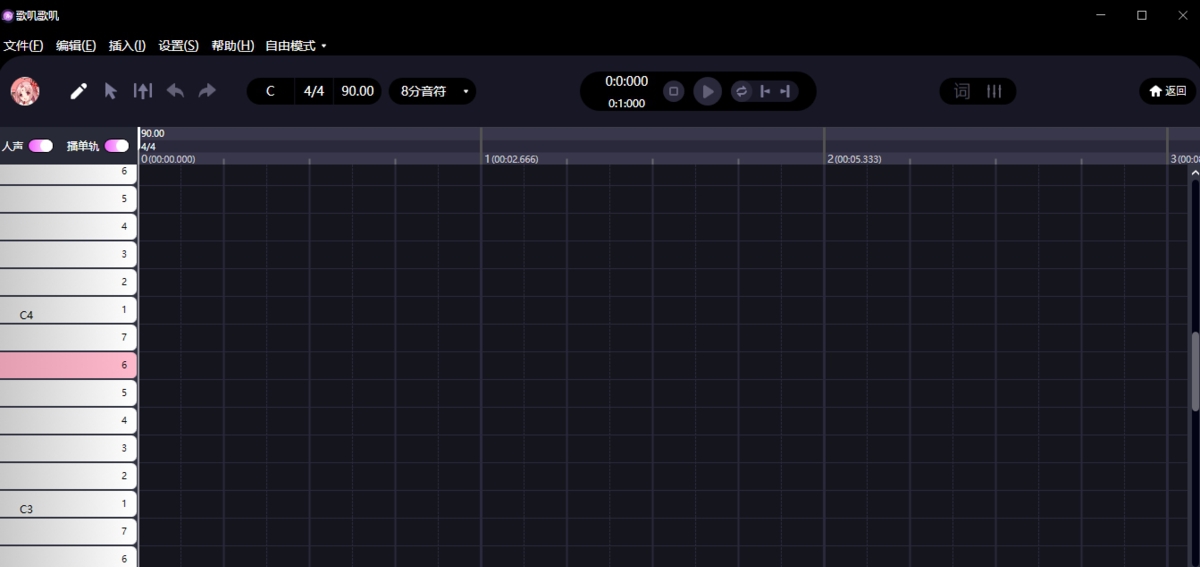Click the key signature C field
Screen dimensions: 1200x567
click(270, 91)
